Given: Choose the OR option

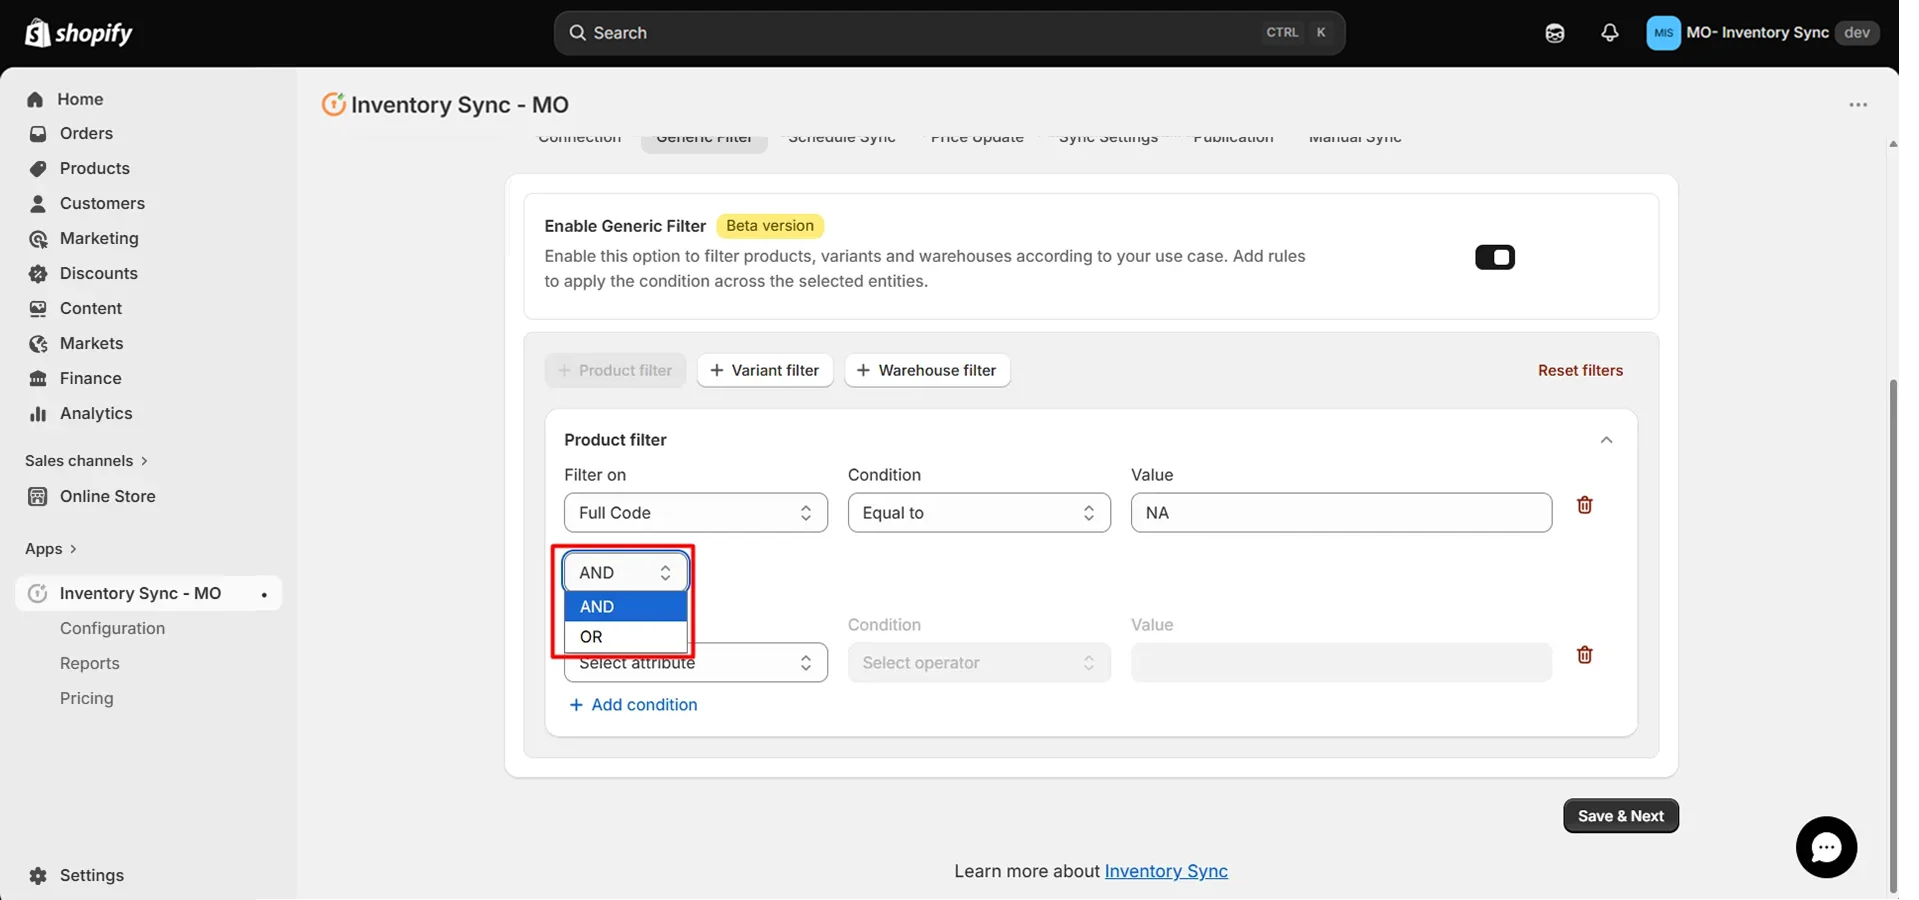Looking at the screenshot, I should [x=625, y=637].
